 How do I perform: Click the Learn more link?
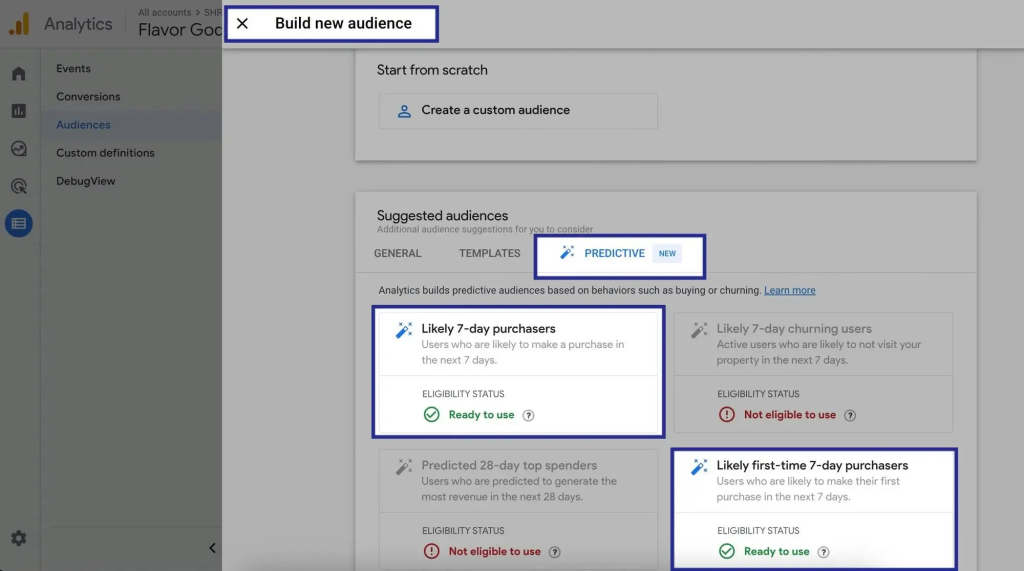pos(790,290)
